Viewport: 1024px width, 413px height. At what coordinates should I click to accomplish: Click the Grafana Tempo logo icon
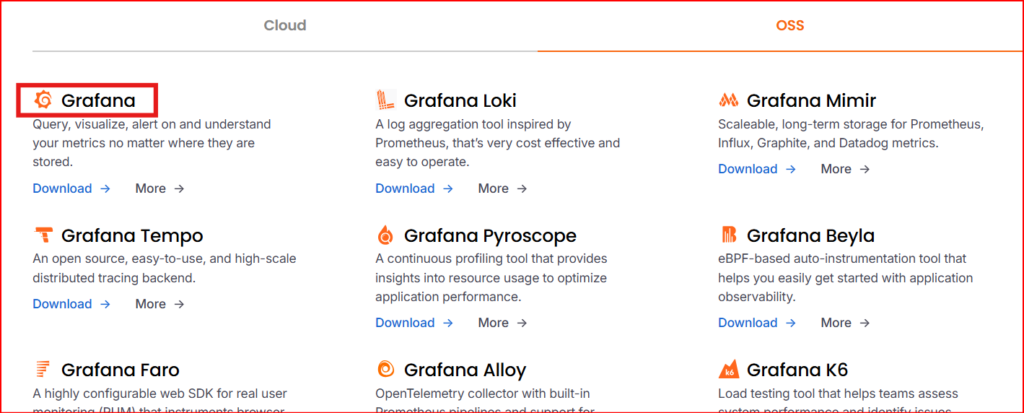[43, 234]
